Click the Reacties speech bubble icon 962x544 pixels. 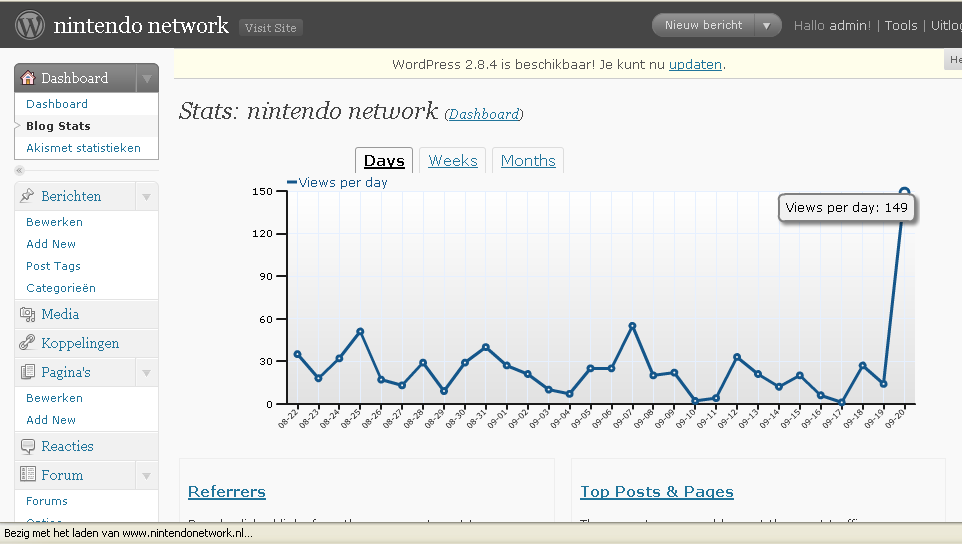28,446
